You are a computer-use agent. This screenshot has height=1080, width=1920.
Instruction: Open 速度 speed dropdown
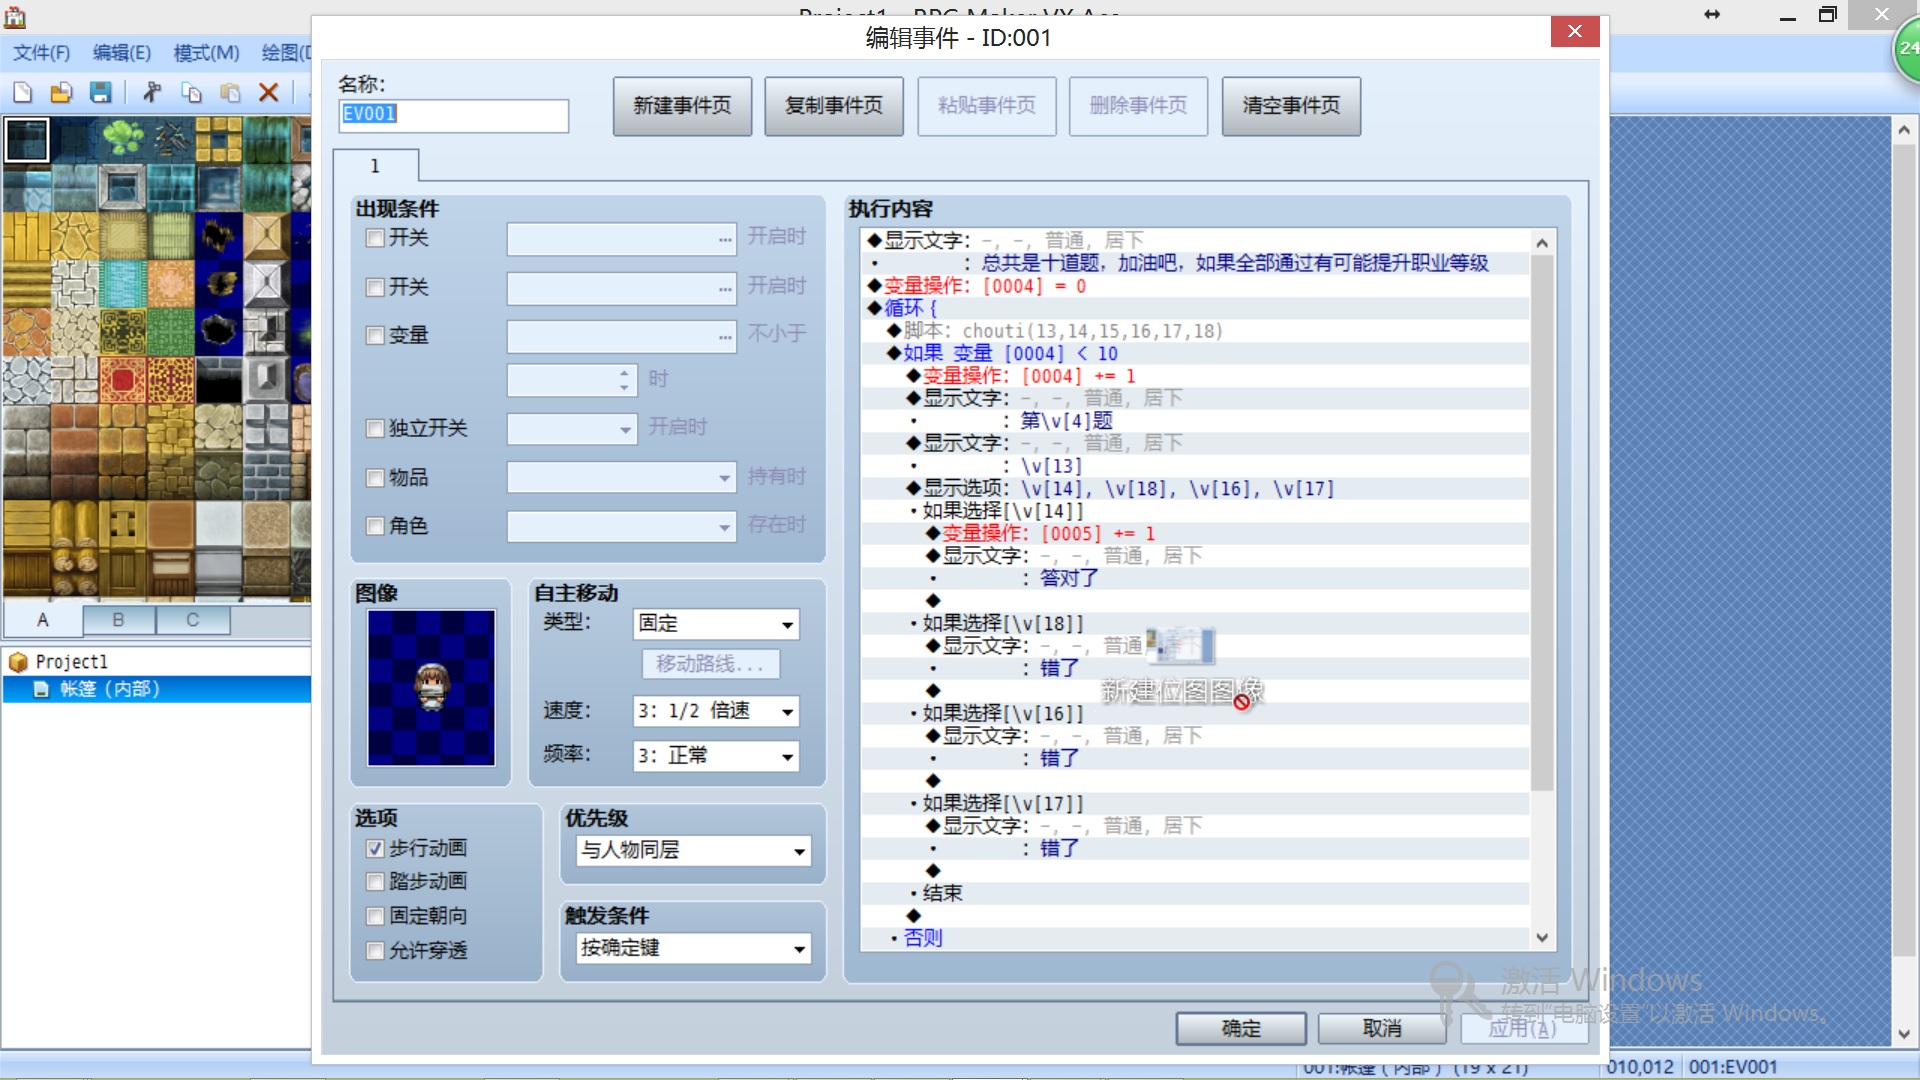tap(716, 711)
